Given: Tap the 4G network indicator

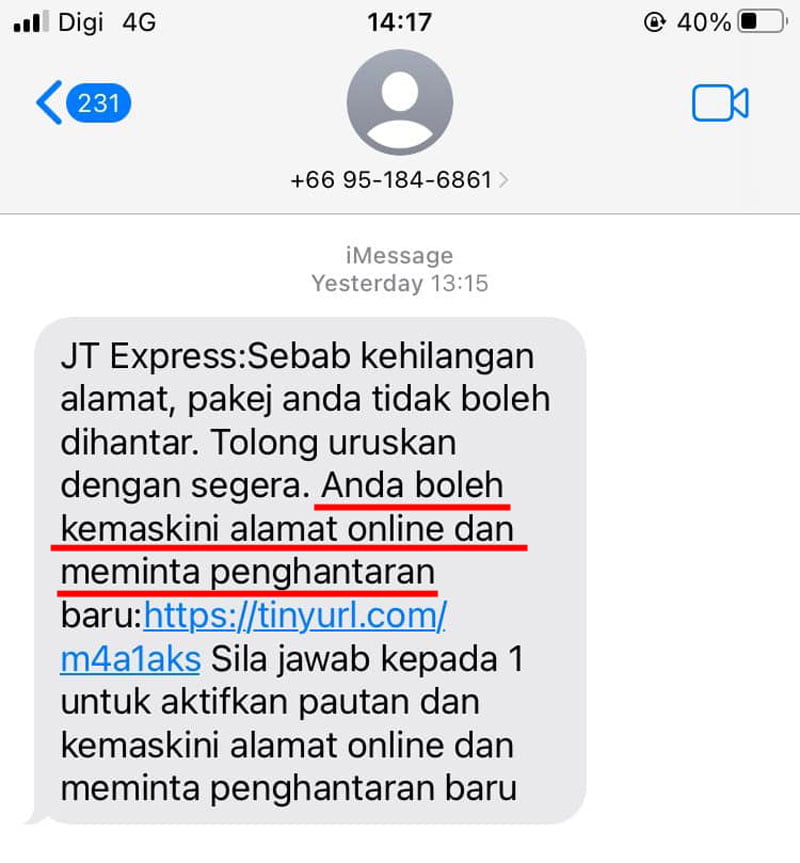Looking at the screenshot, I should click(139, 23).
